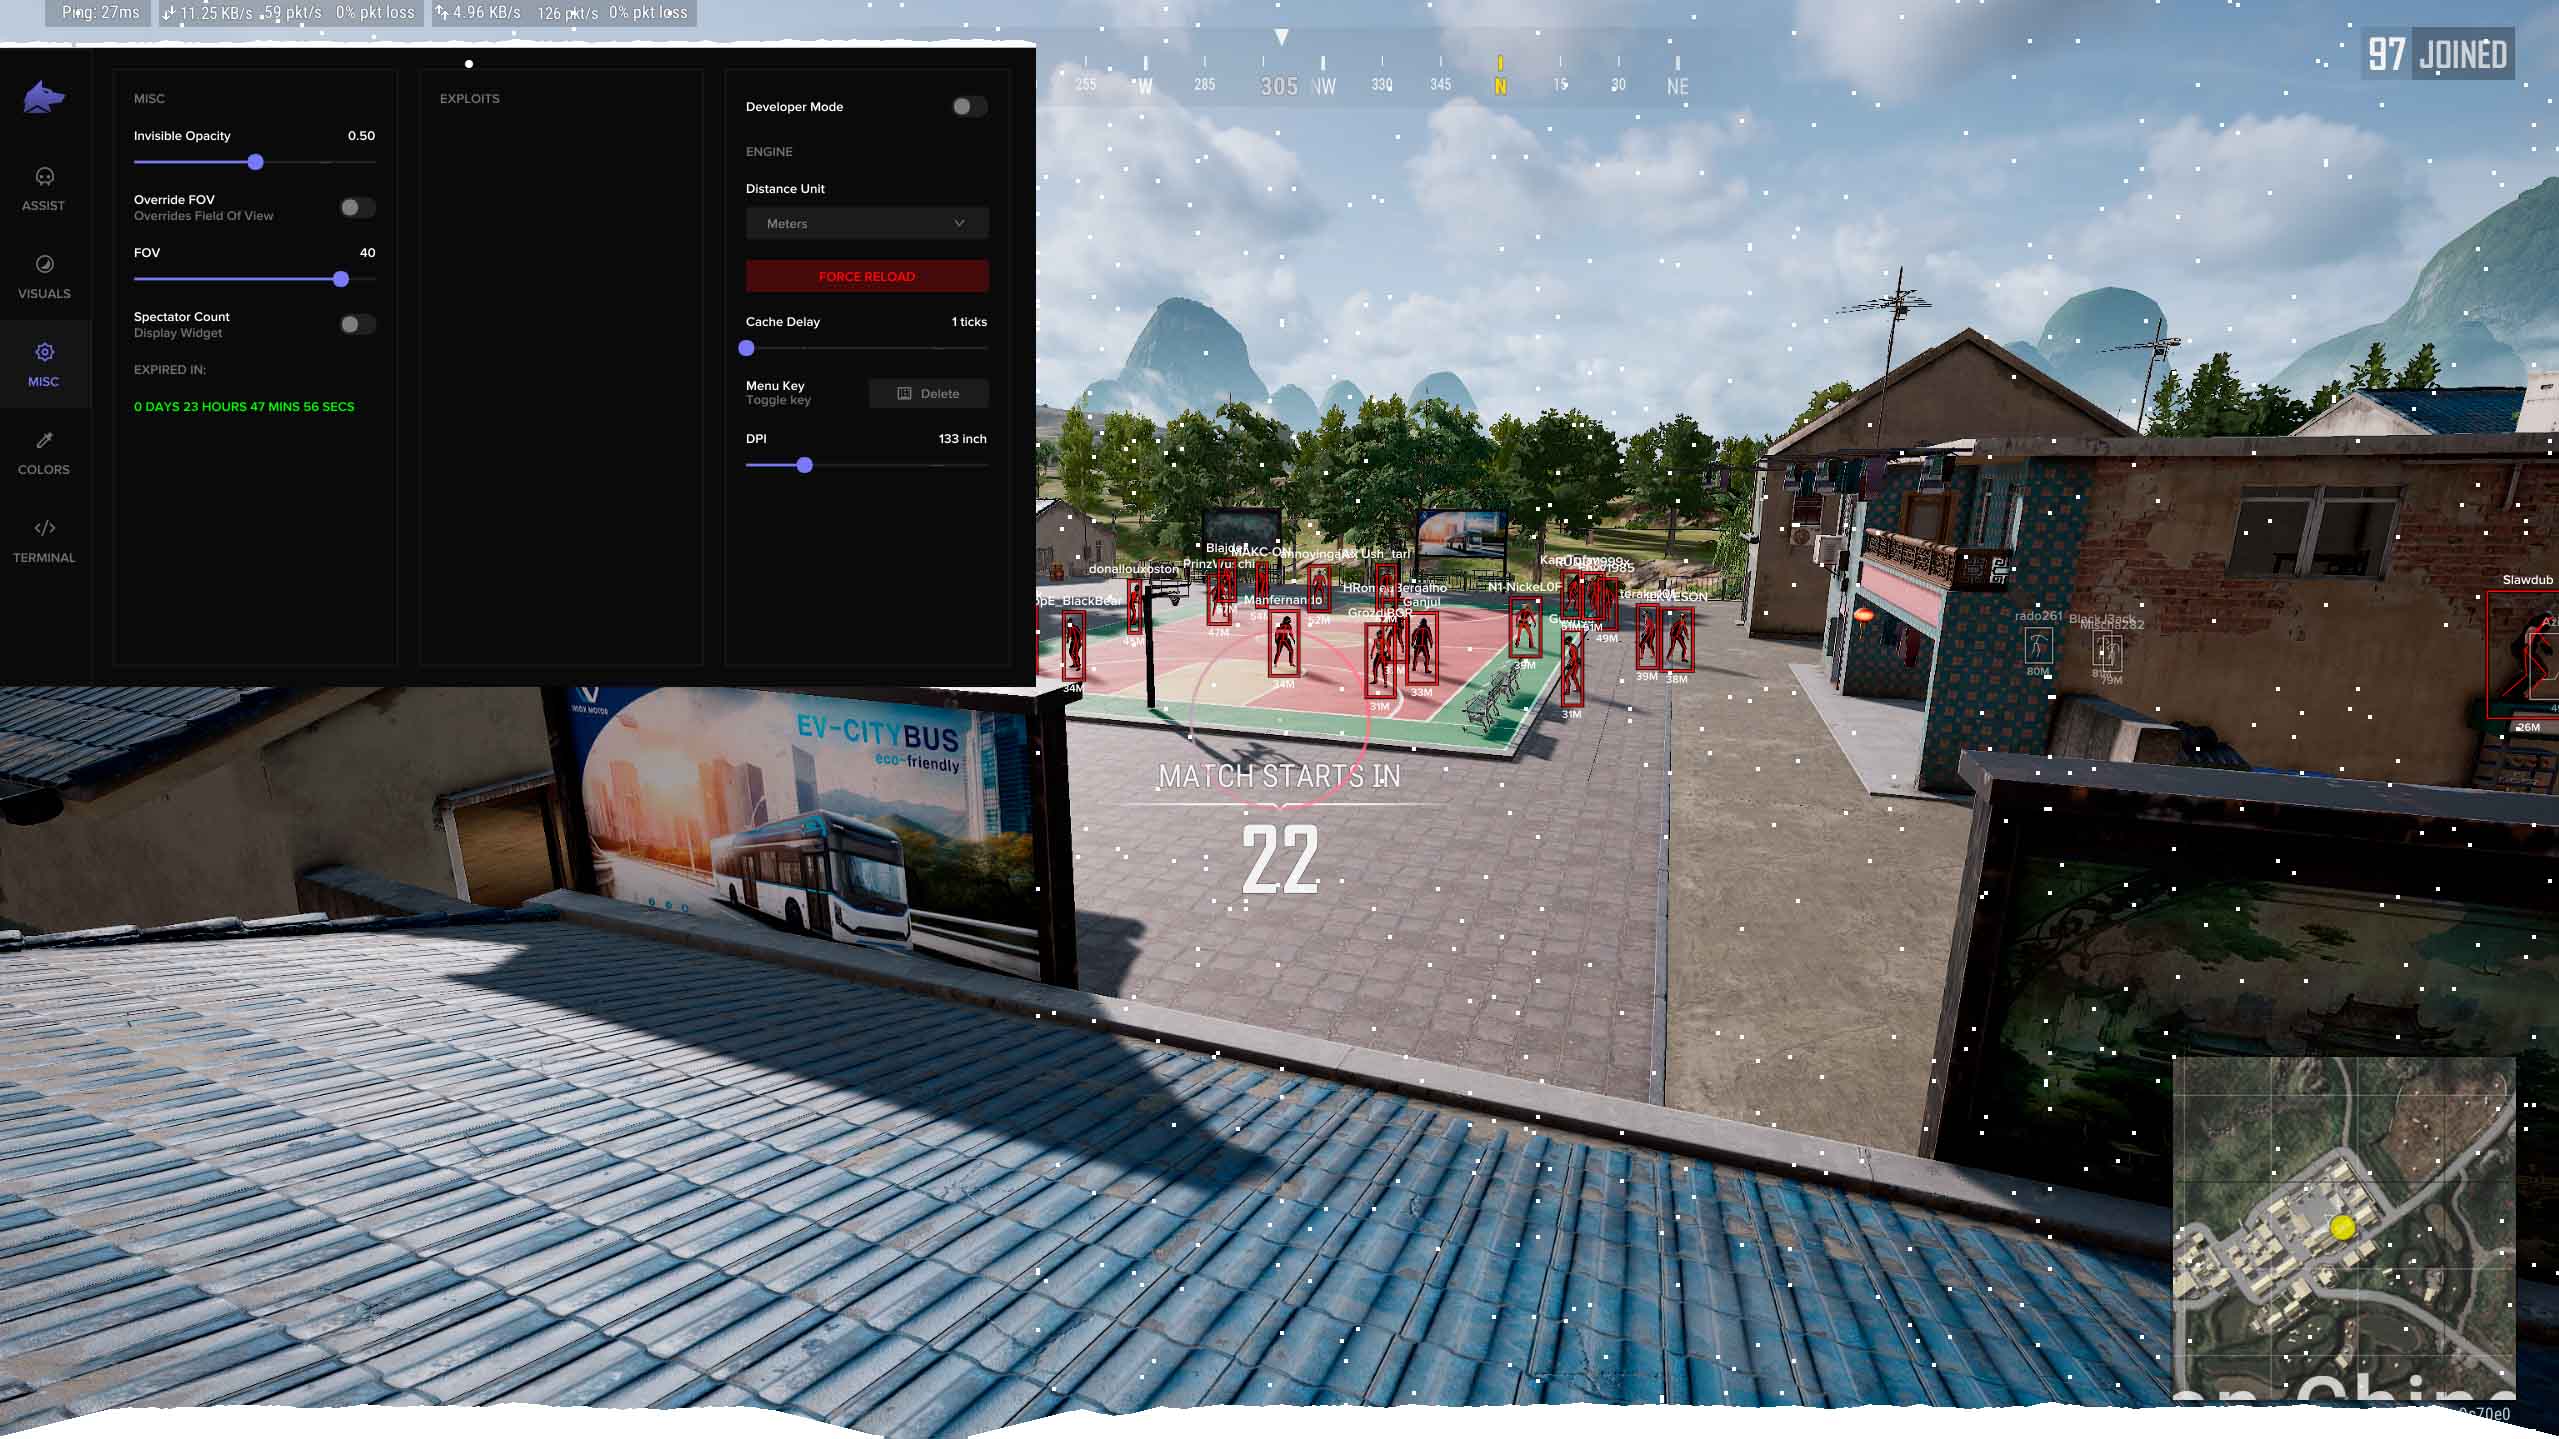
Task: Open the Assist section icon
Action: (x=44, y=177)
